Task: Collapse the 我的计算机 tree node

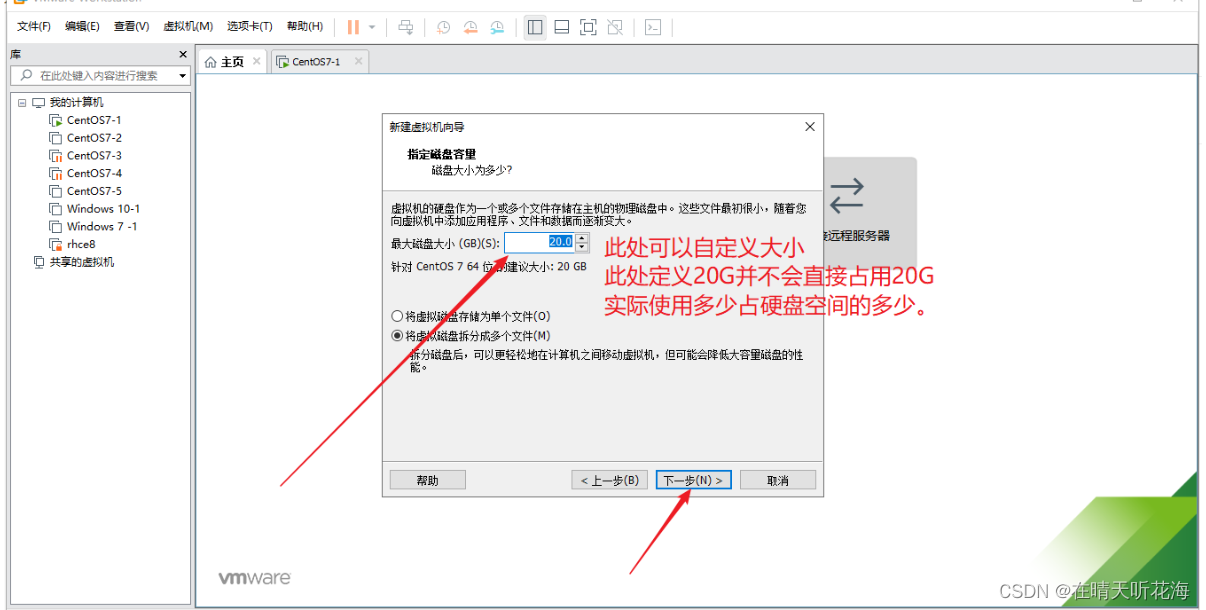Action: 22,103
